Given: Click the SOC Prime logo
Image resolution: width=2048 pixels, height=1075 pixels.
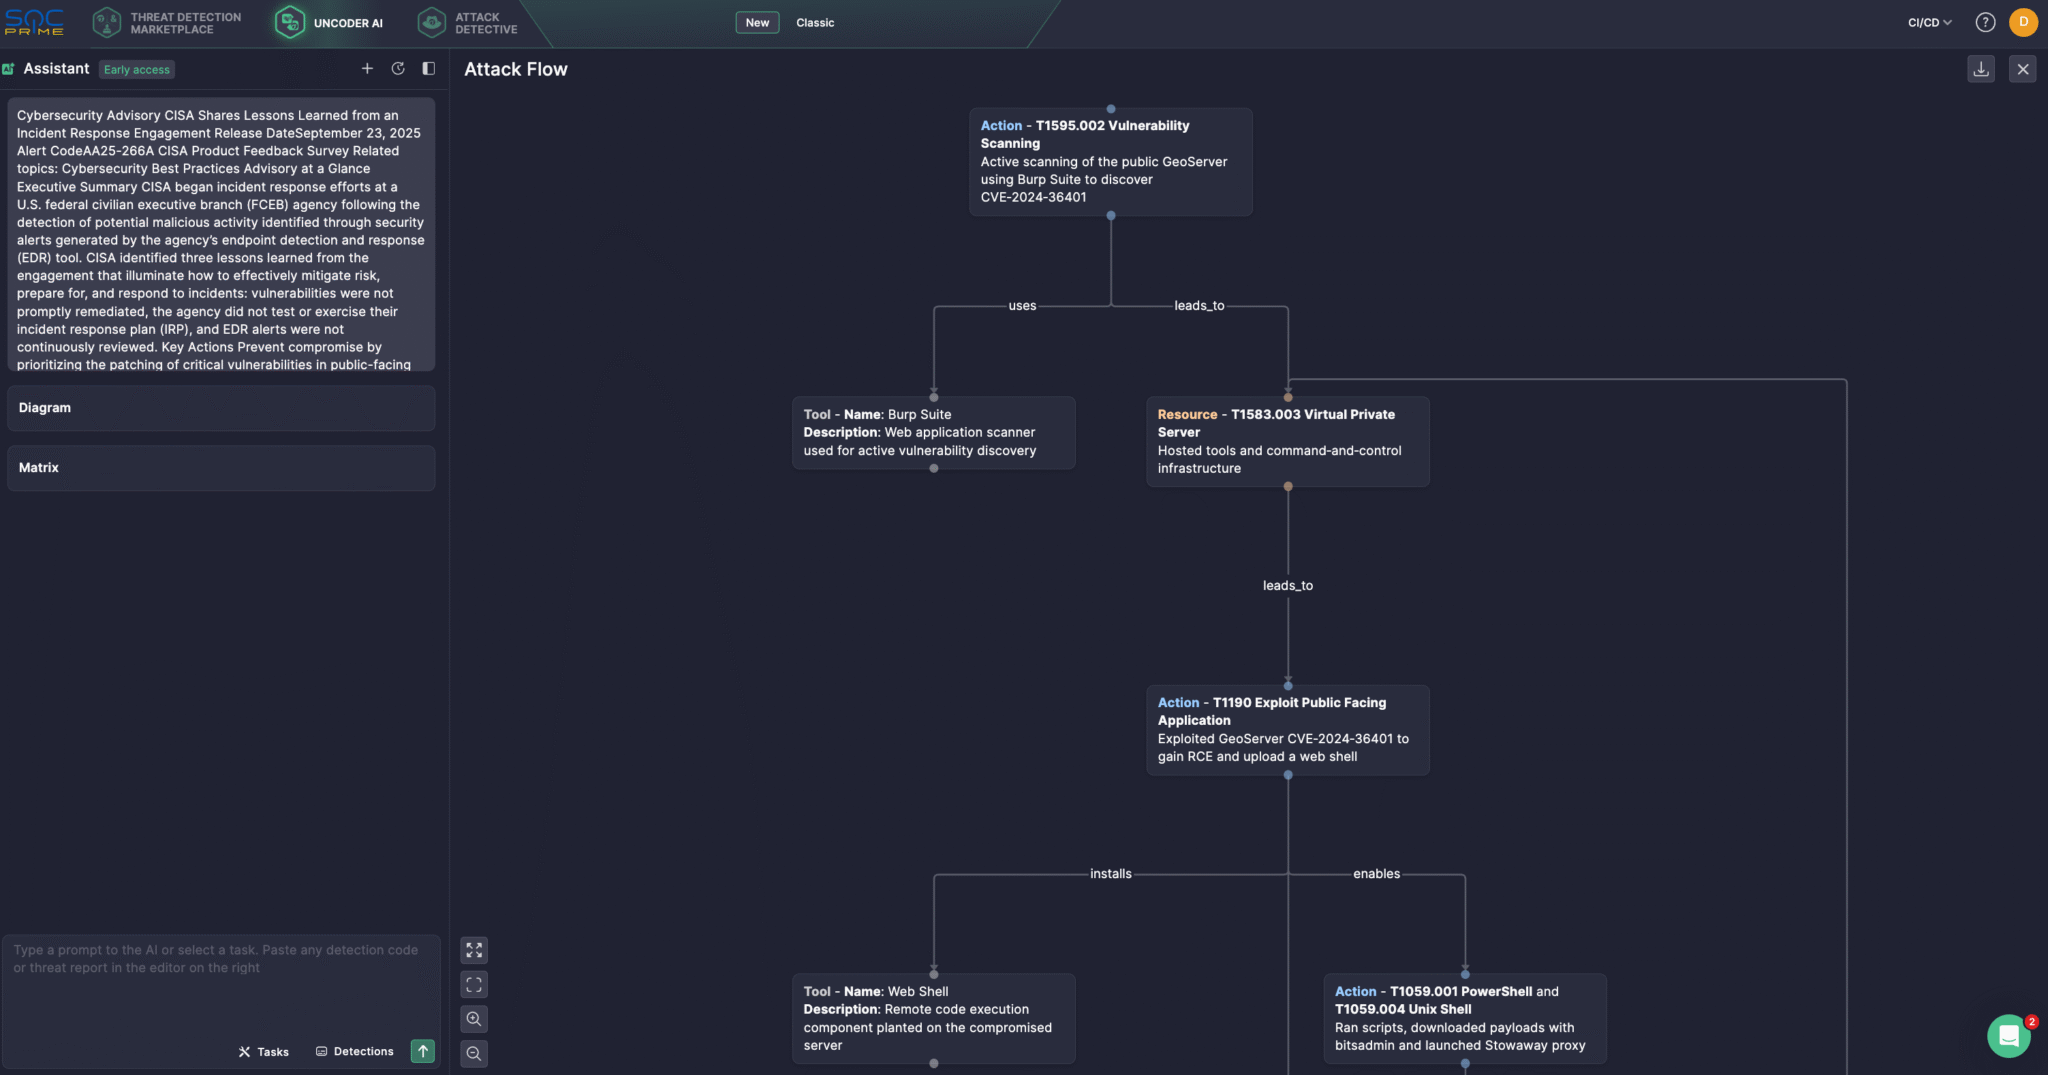Looking at the screenshot, I should 35,22.
